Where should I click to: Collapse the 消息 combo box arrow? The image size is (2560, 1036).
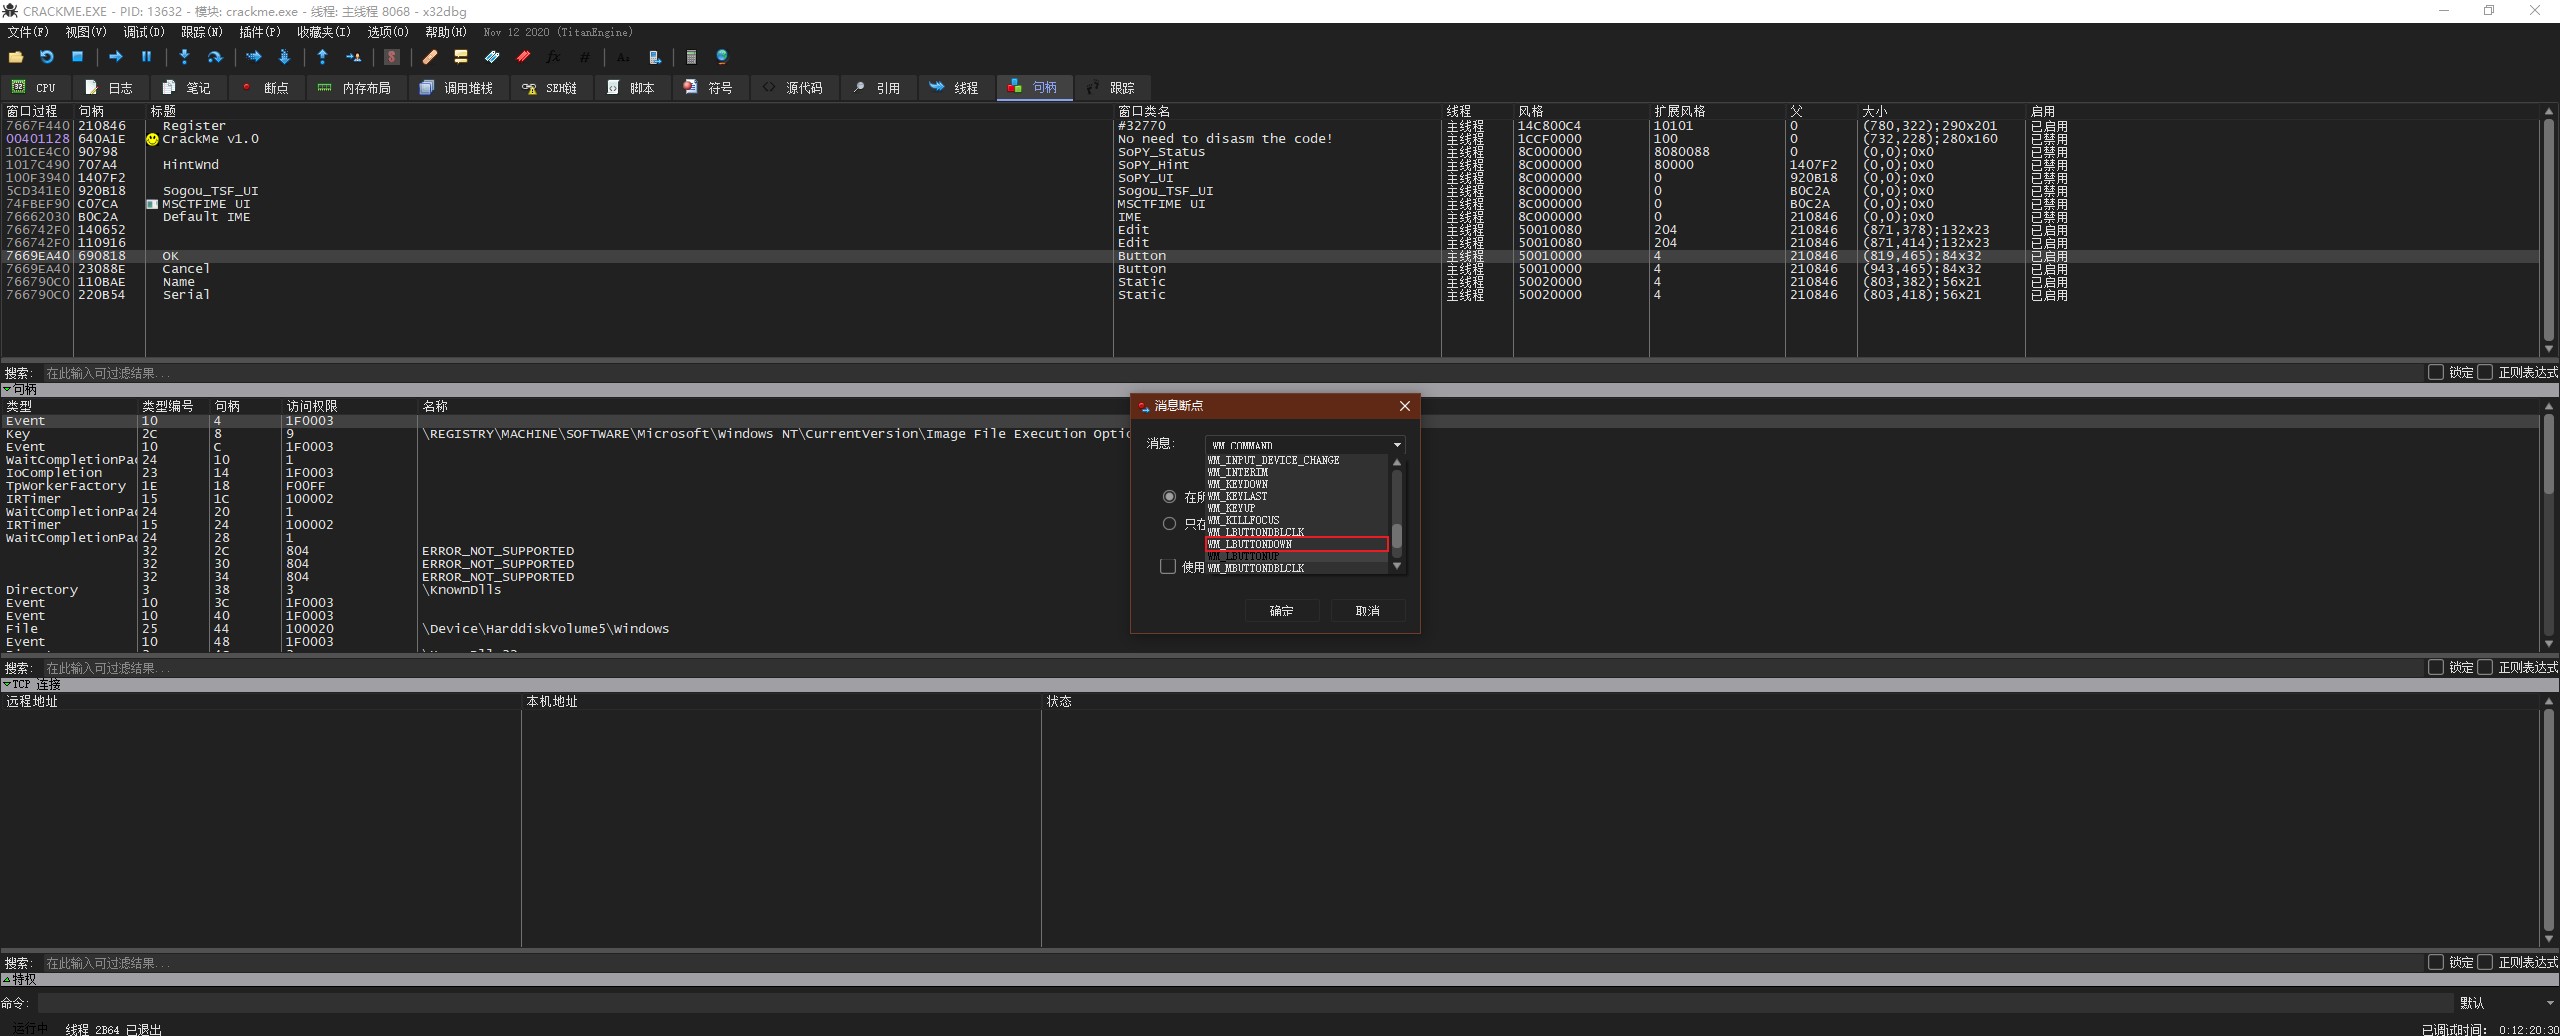pos(1397,445)
